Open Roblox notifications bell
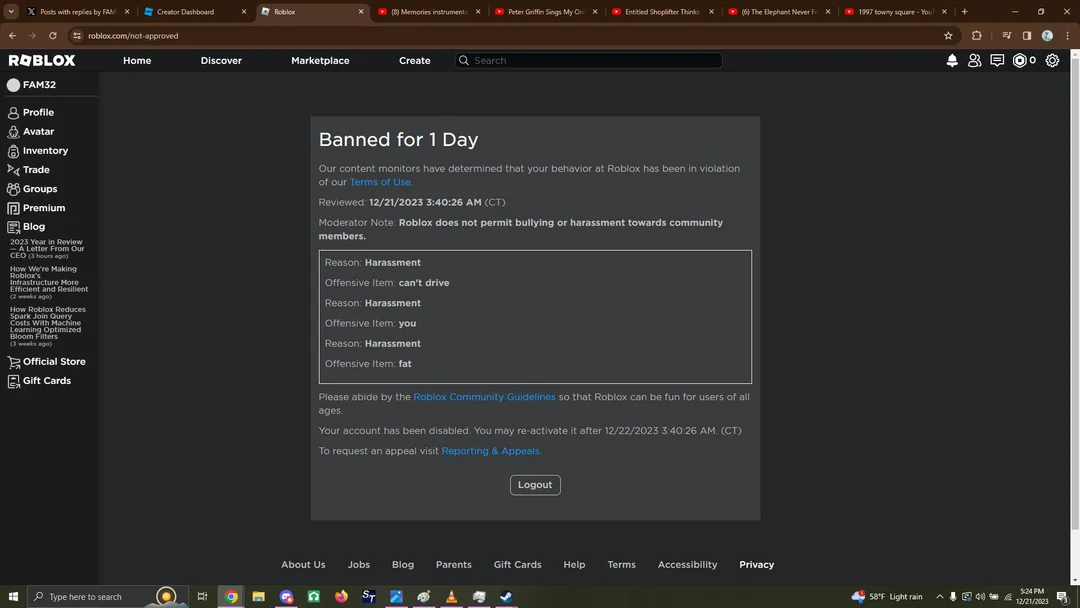Viewport: 1080px width, 608px height. pos(951,60)
